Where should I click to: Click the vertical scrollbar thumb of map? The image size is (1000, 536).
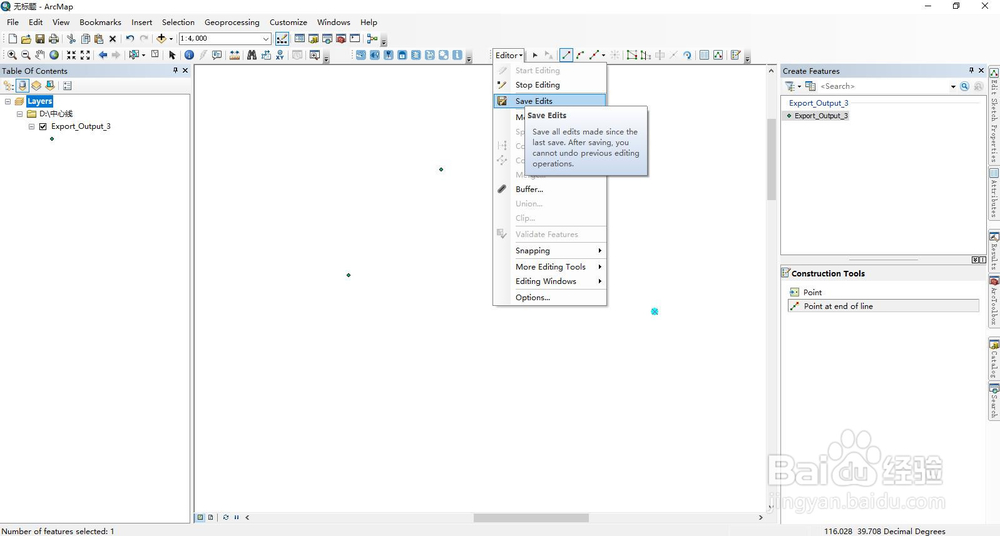click(771, 160)
